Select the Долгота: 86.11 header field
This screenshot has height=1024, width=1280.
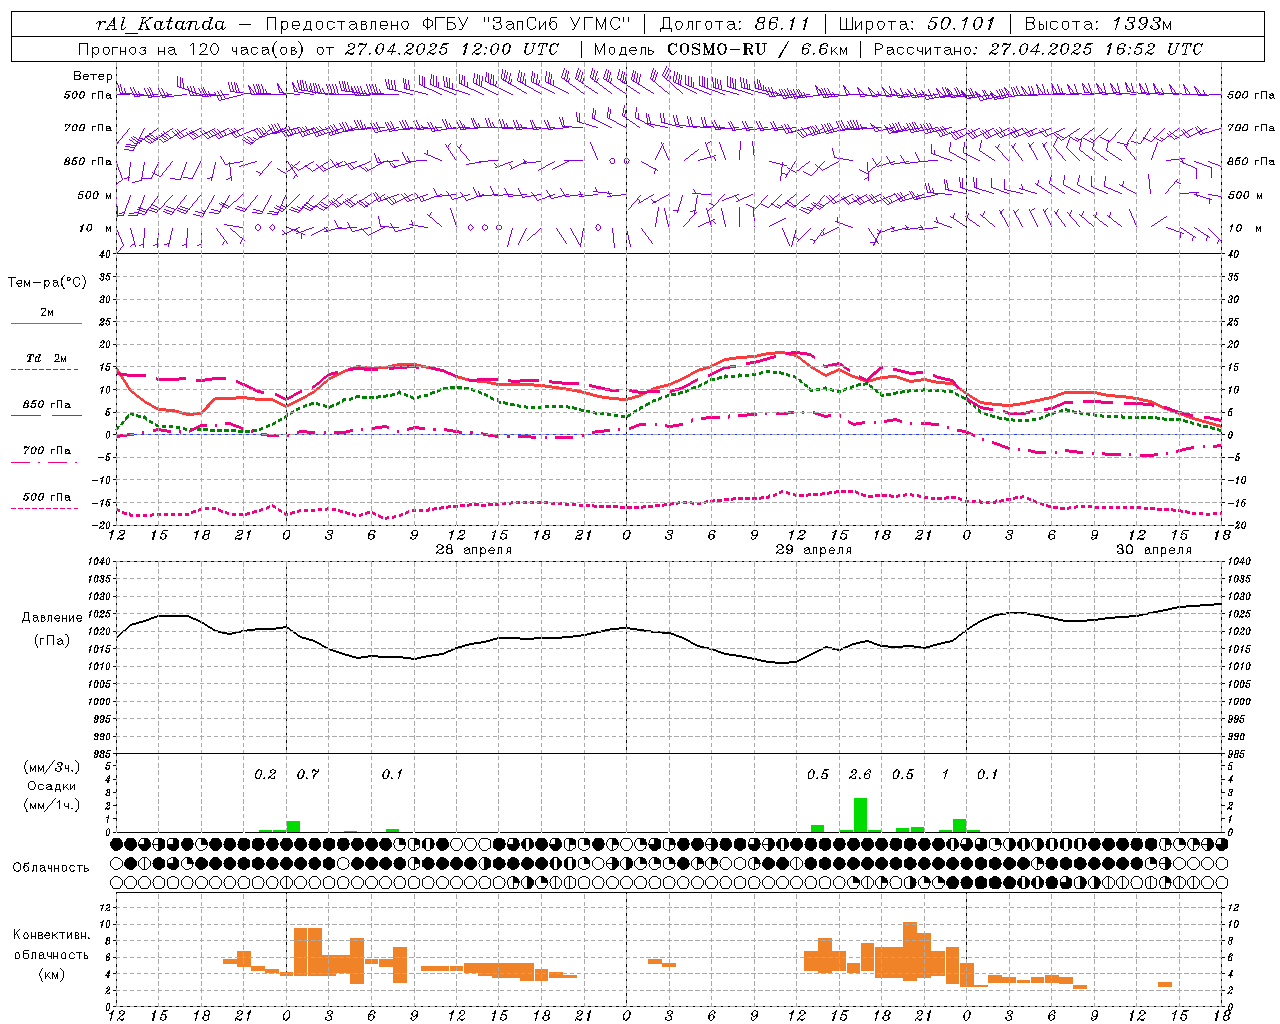point(735,24)
